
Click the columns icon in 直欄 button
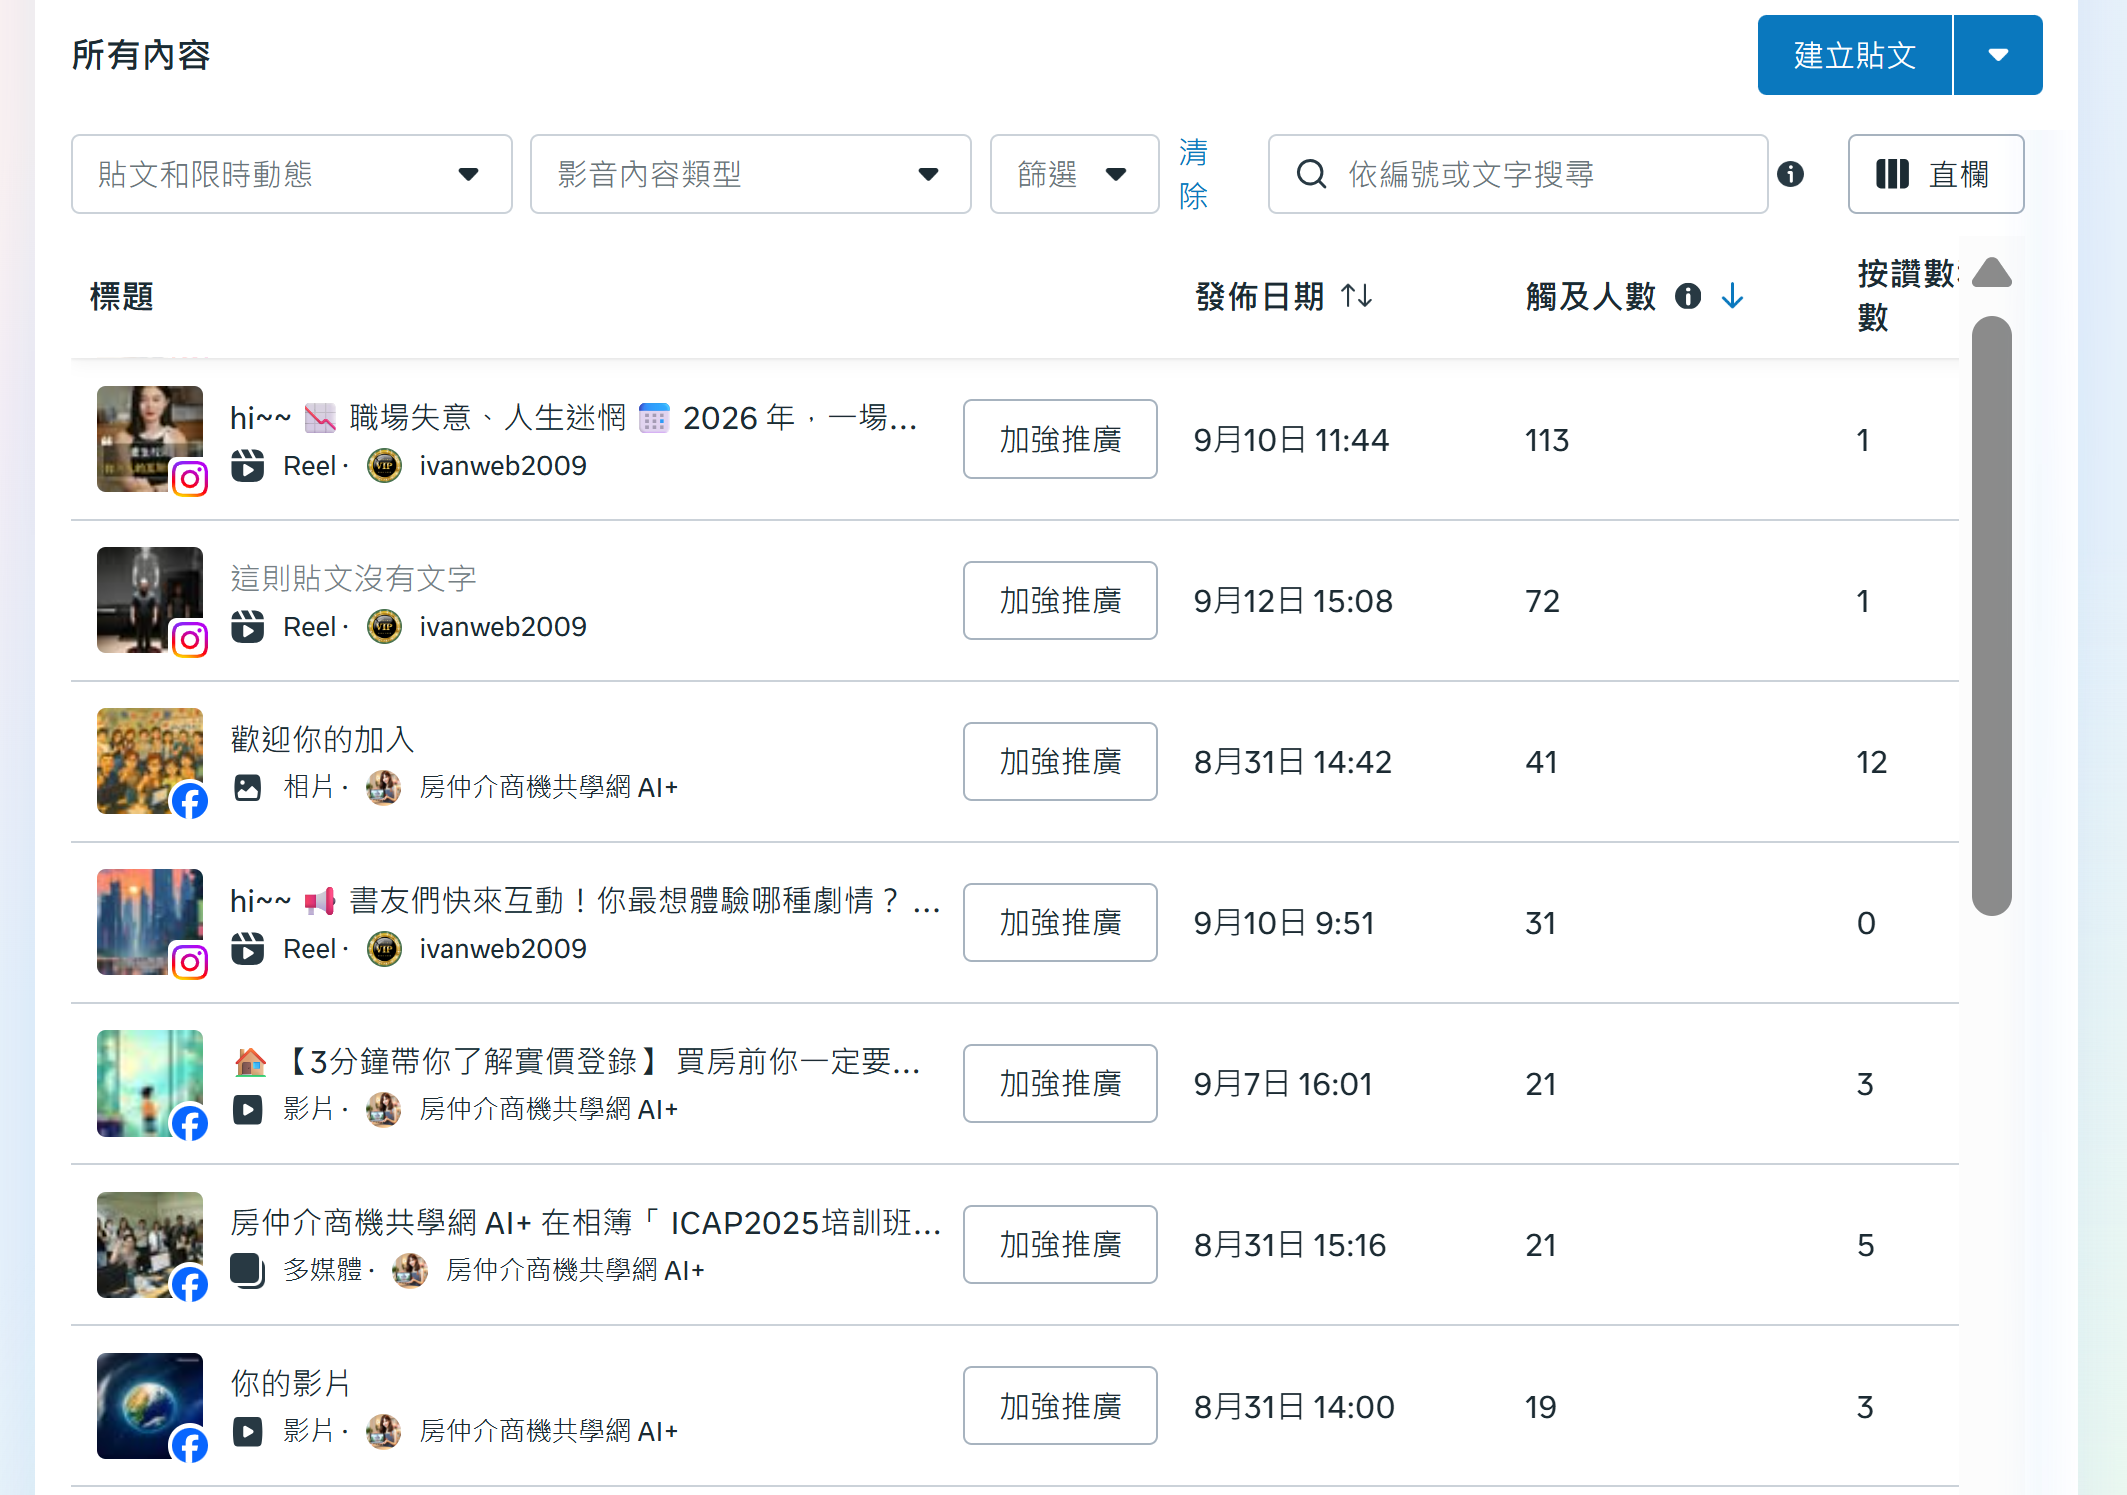click(1892, 174)
